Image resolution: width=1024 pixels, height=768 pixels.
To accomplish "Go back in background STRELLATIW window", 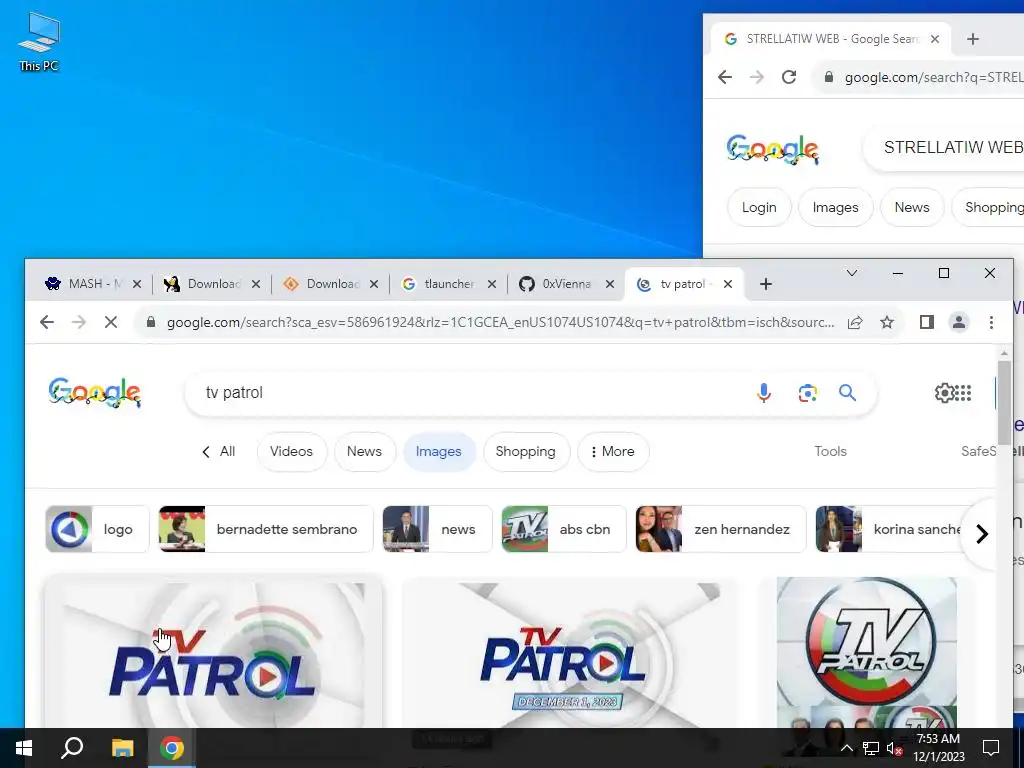I will coord(725,77).
